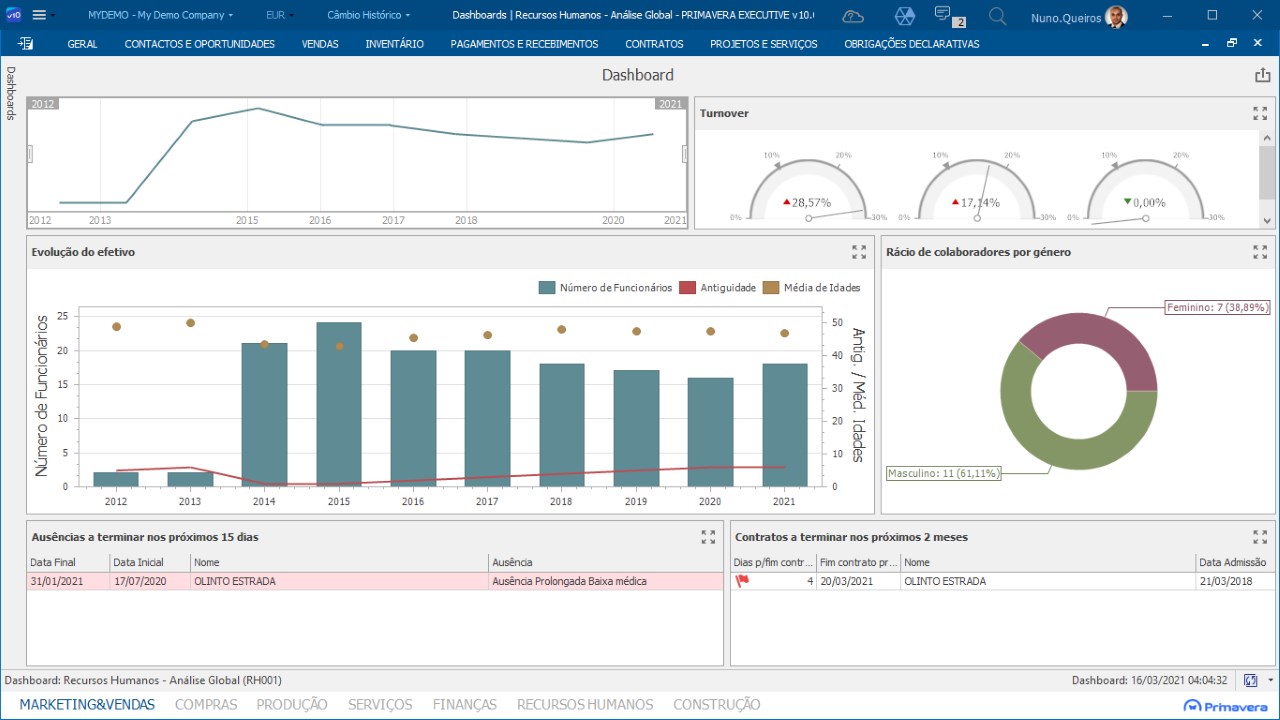Screen dimensions: 1280x720
Task: Click the left range handle of timeline
Action: (x=30, y=153)
